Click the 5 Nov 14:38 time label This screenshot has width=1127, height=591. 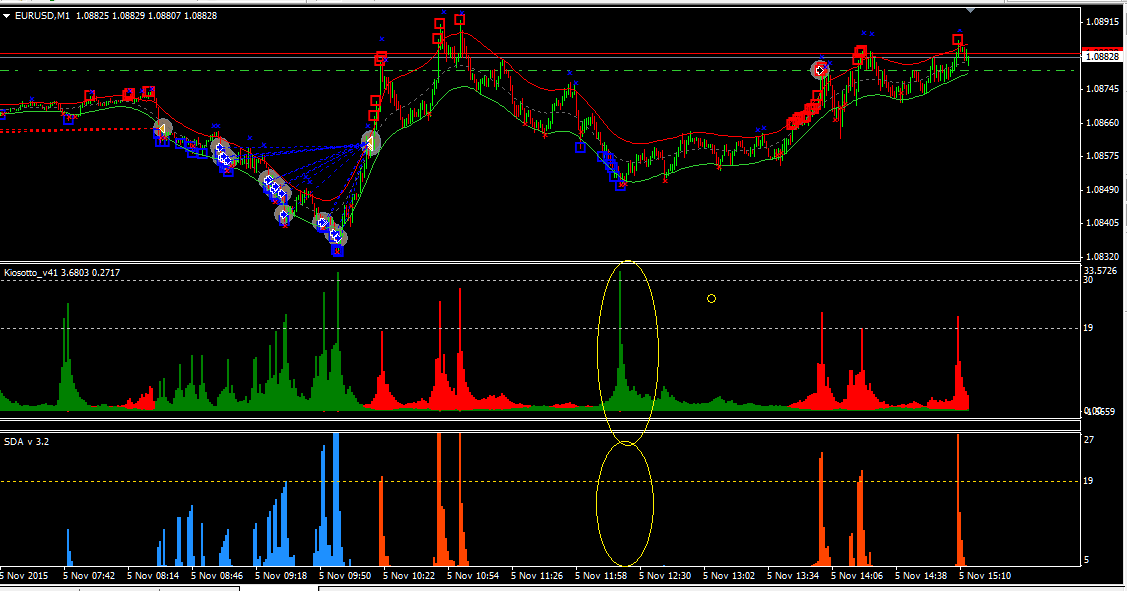coord(921,575)
